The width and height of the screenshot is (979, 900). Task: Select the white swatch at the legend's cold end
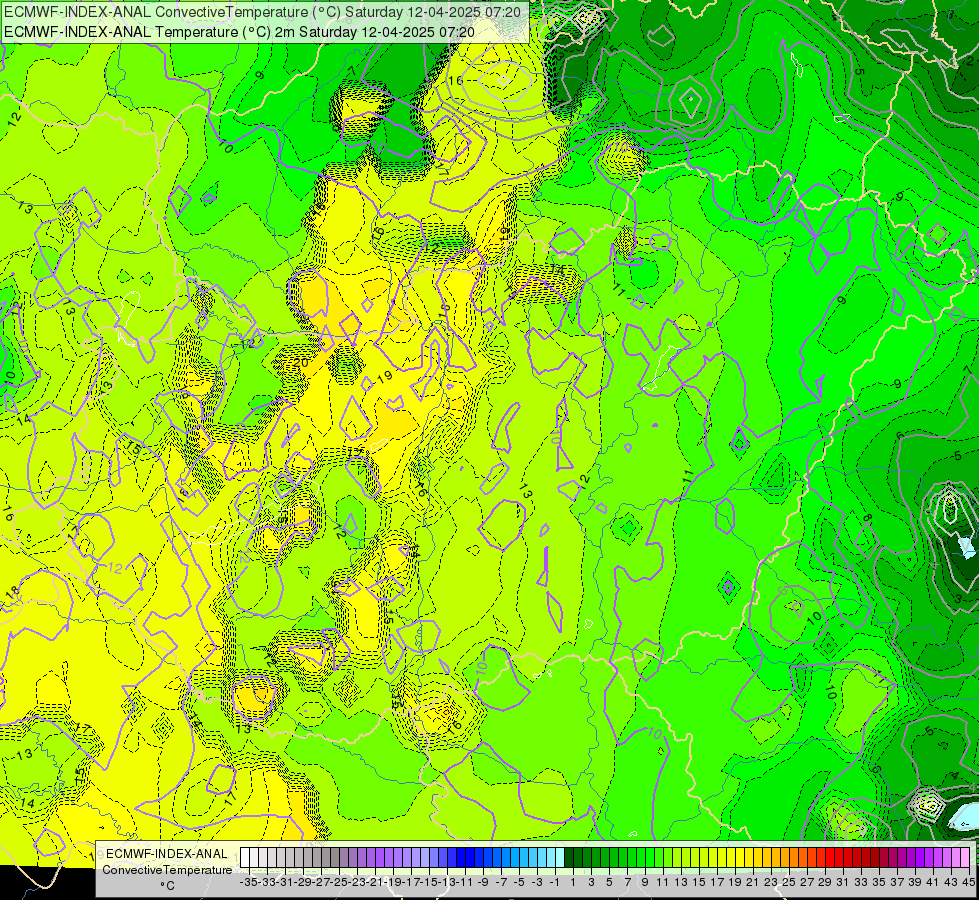[x=245, y=858]
